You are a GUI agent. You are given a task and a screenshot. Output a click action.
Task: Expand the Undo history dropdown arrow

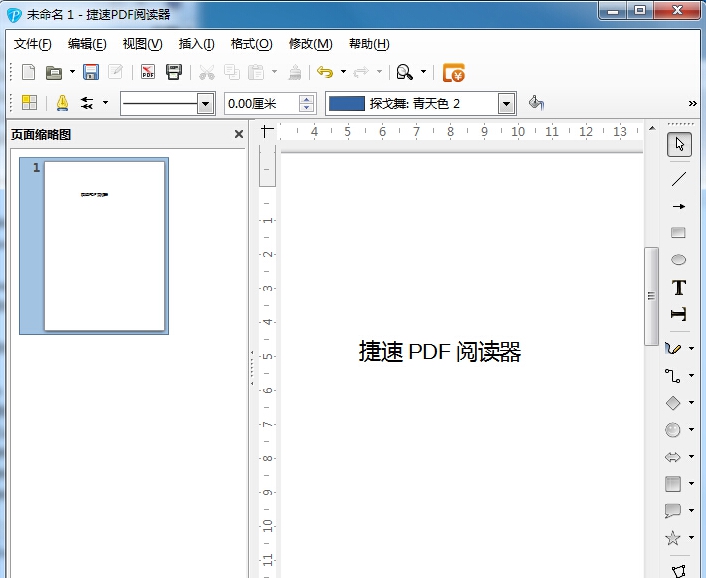coord(343,72)
